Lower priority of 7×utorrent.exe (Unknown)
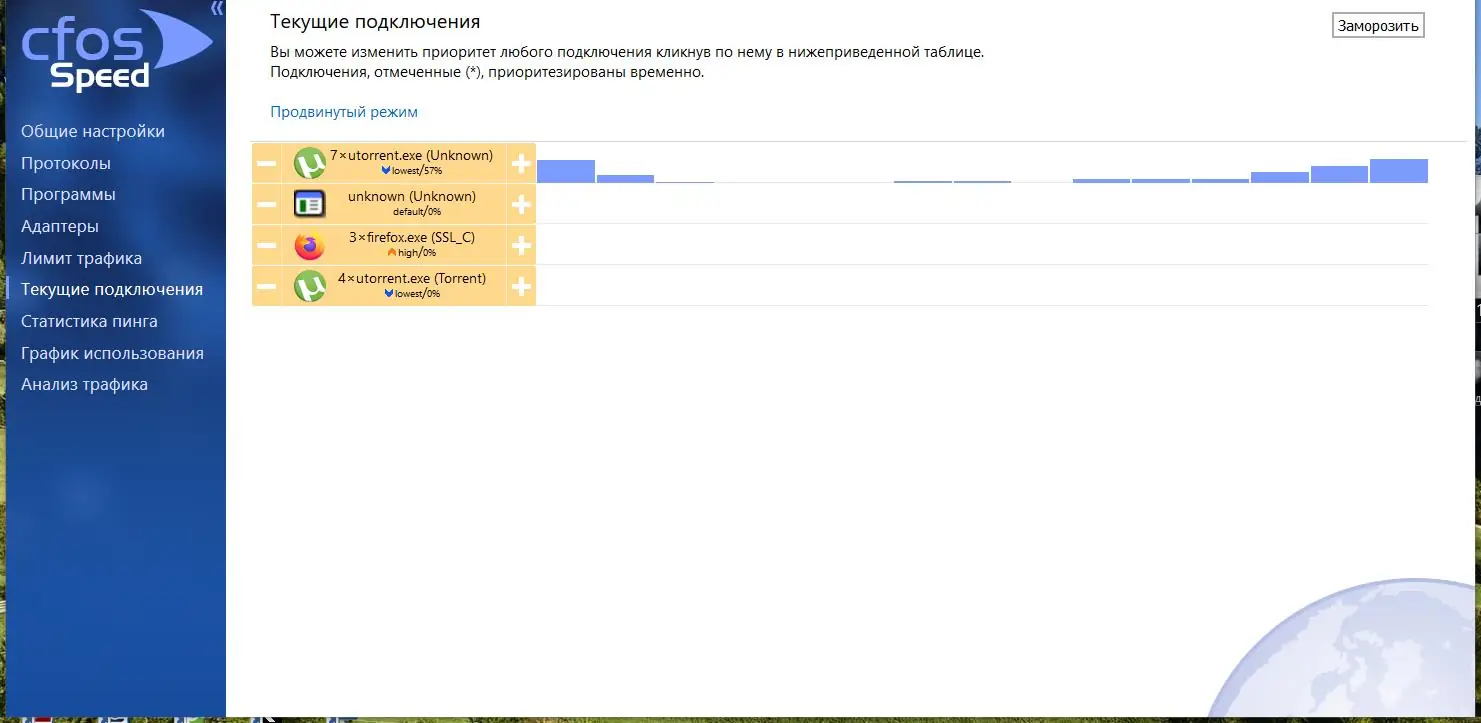1481x723 pixels. point(267,163)
